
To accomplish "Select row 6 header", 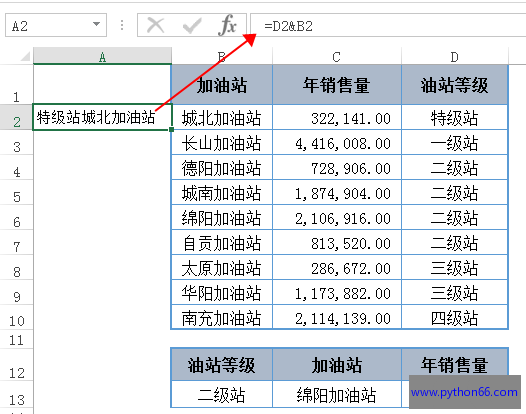I will 16,217.
